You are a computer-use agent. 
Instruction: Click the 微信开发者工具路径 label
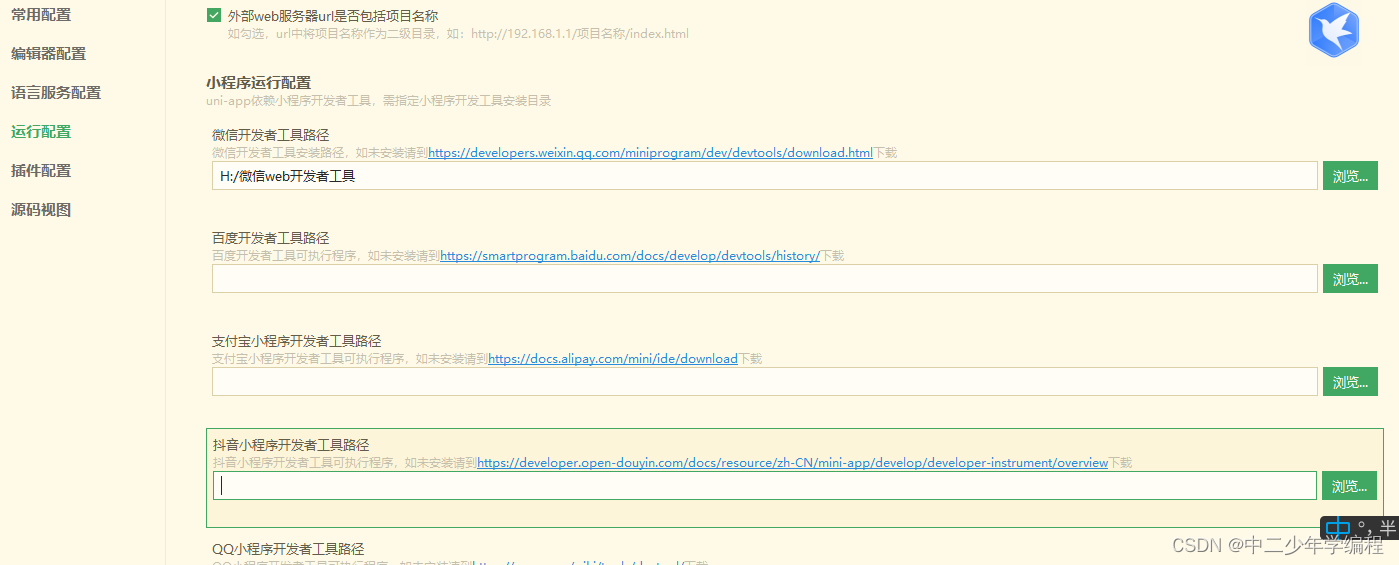pyautogui.click(x=271, y=135)
